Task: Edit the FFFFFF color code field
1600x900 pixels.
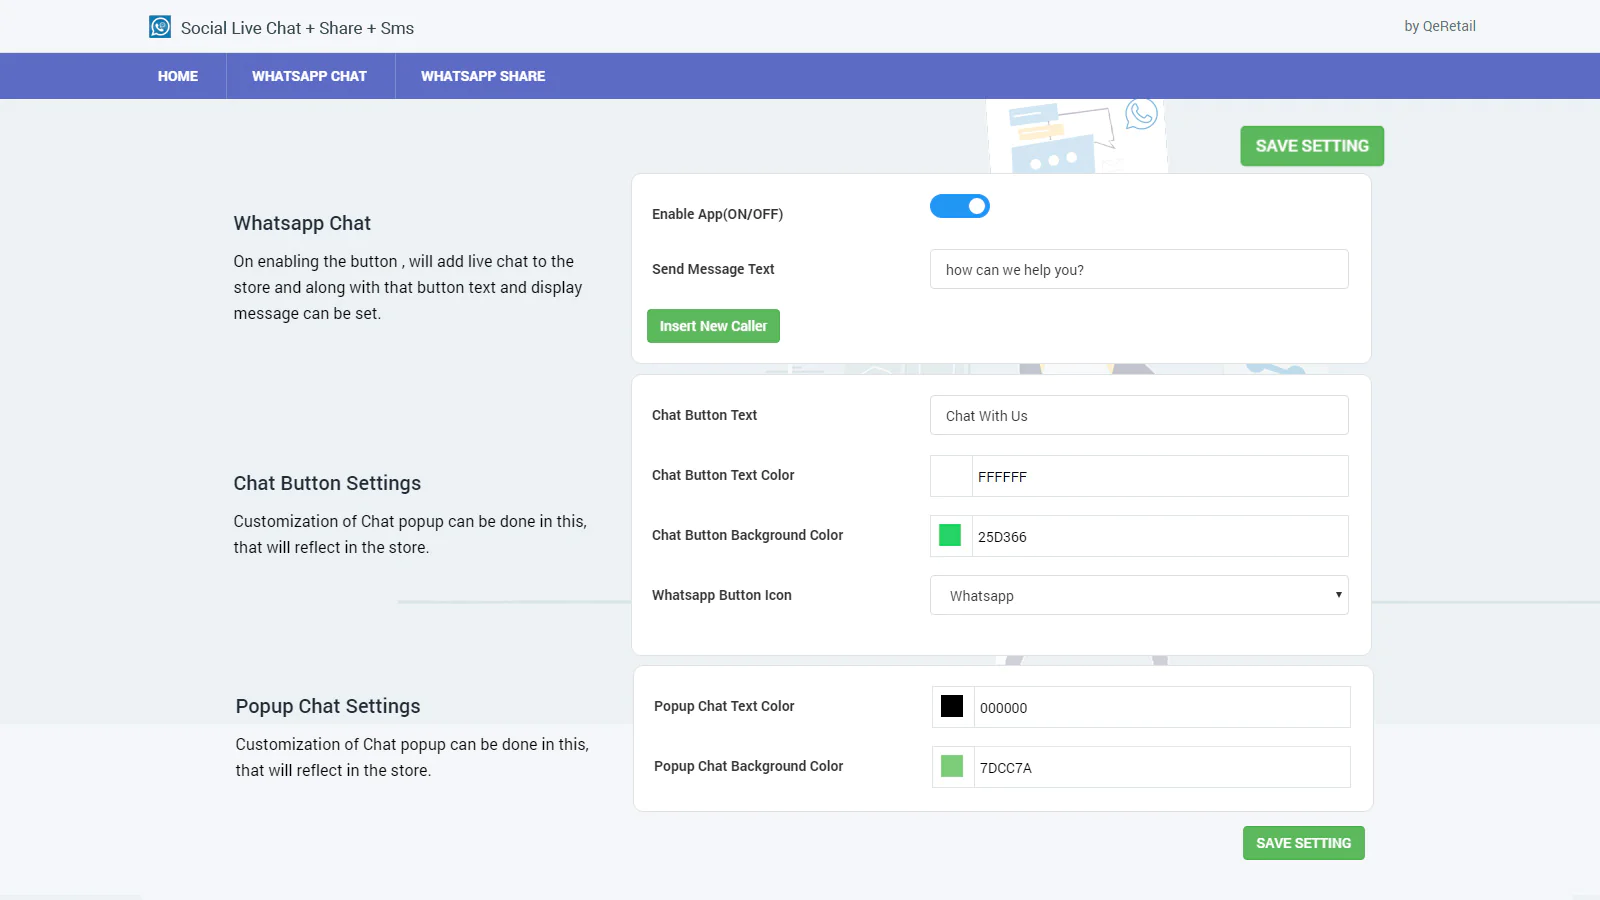Action: point(1160,476)
